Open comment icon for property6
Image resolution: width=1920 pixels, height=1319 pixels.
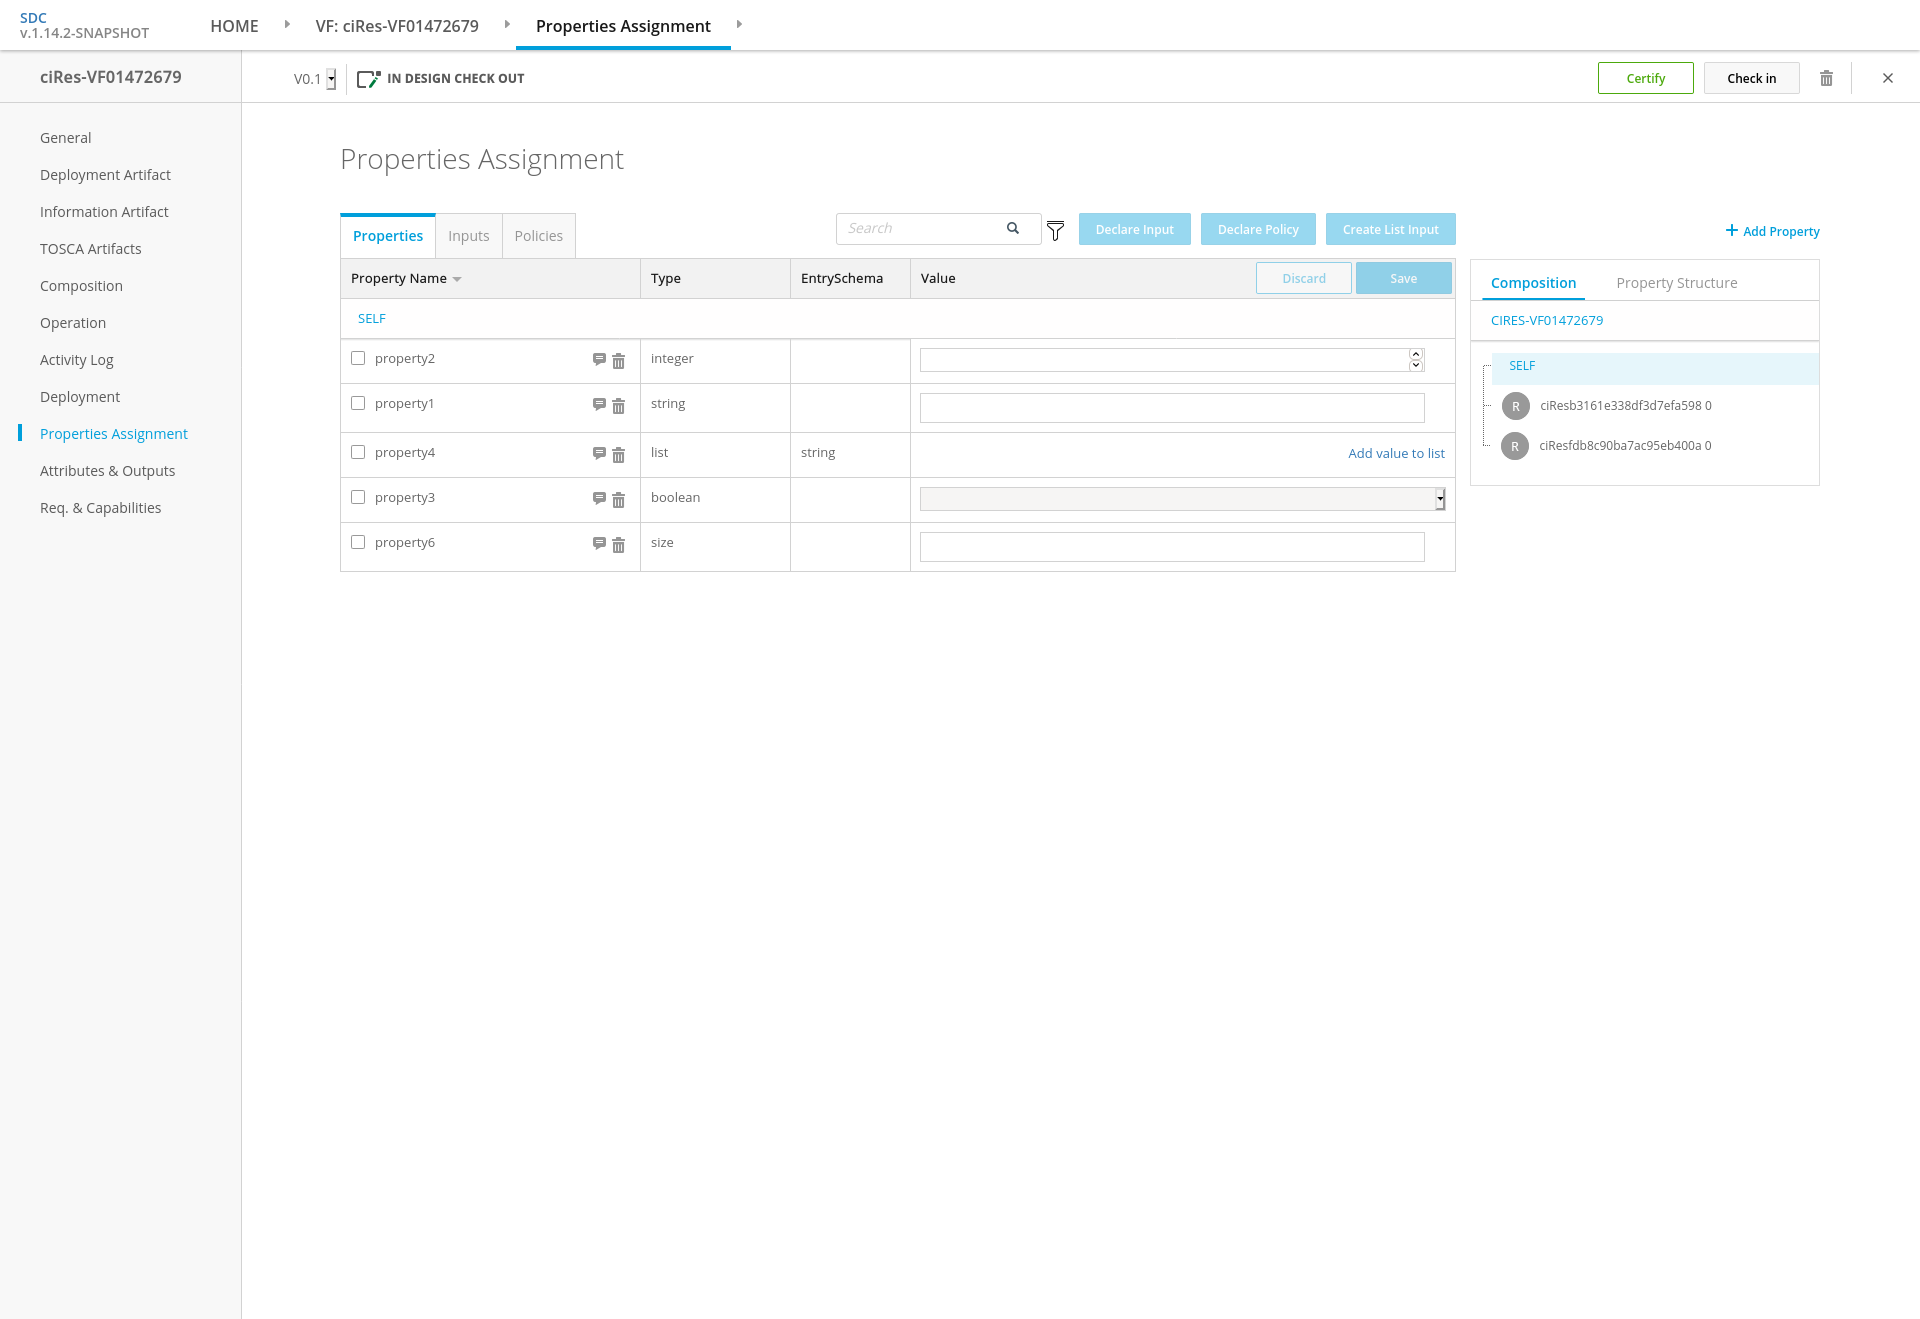(599, 544)
